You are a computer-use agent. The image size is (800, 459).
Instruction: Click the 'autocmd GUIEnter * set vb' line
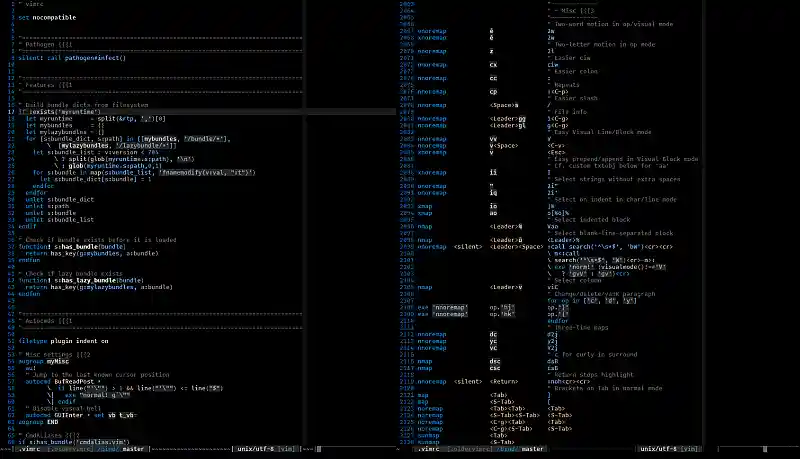coord(81,415)
